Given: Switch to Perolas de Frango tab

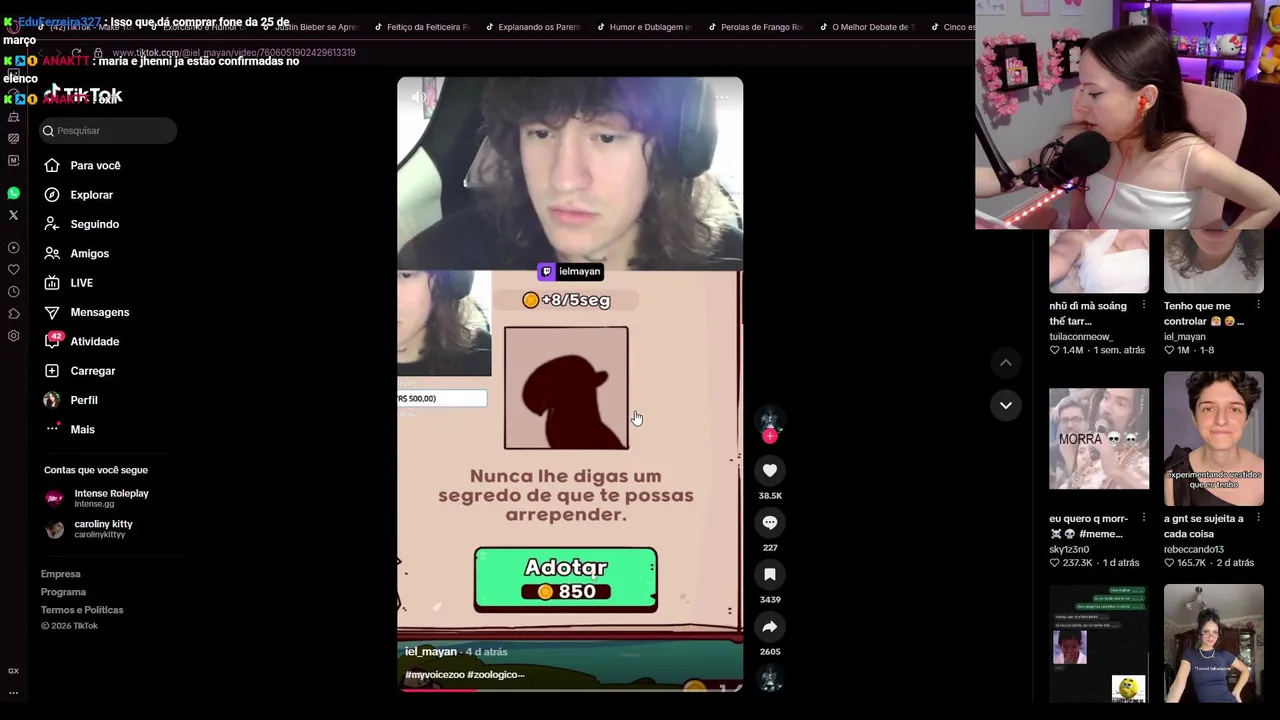Looking at the screenshot, I should (756, 27).
